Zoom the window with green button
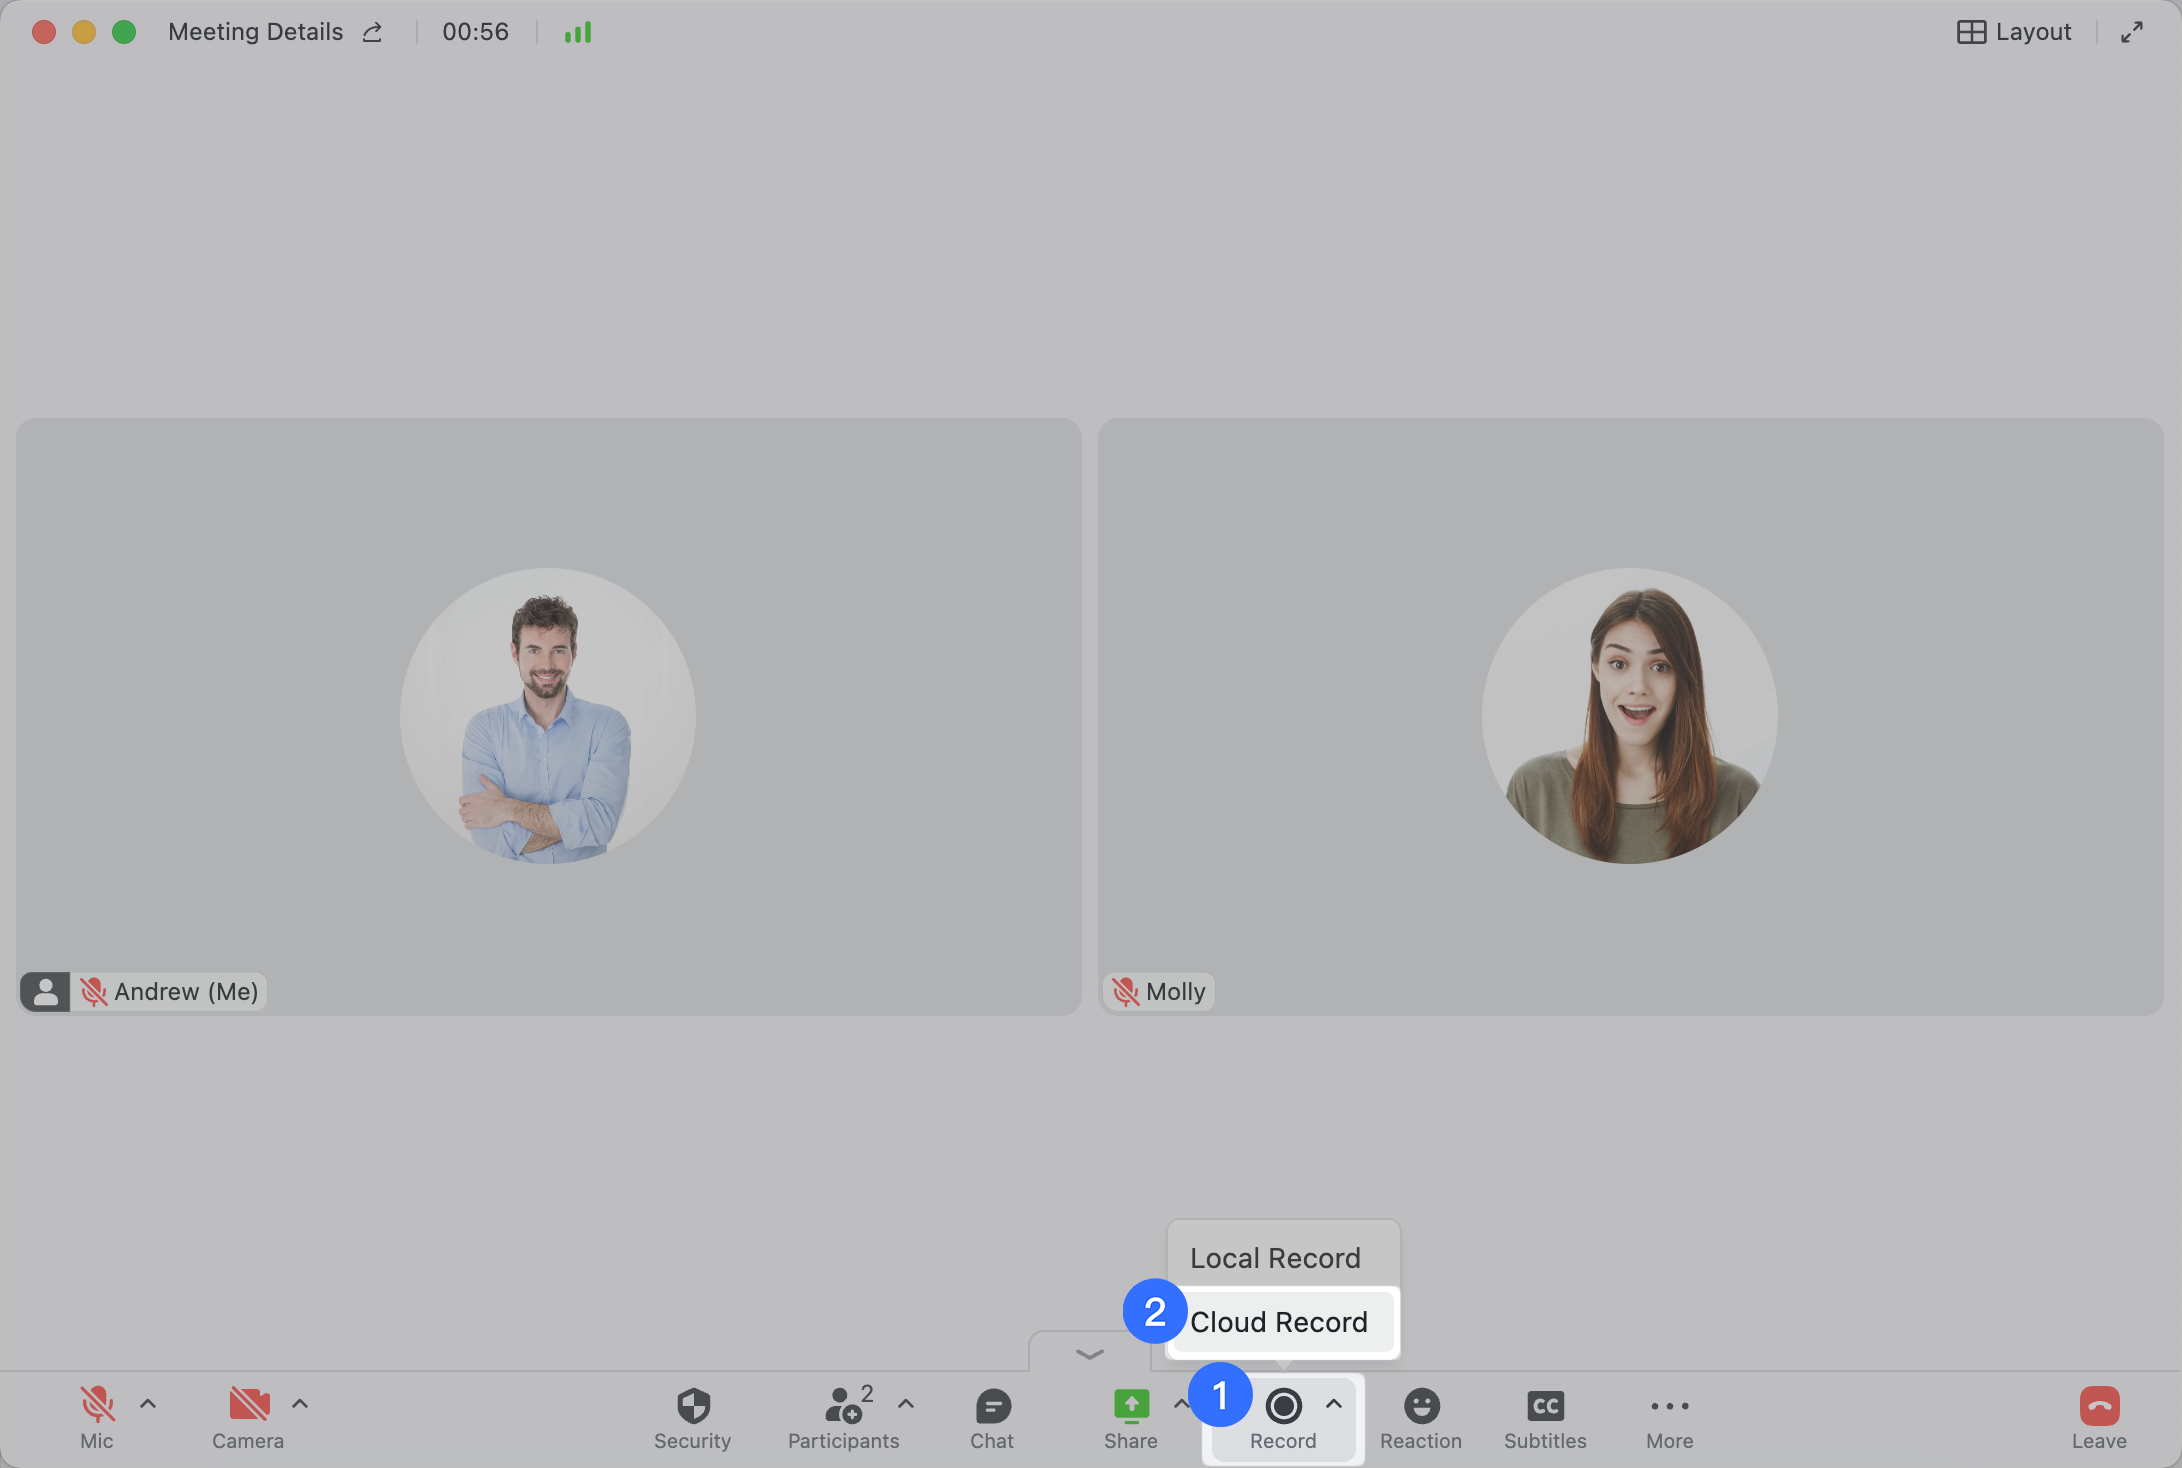 124,32
